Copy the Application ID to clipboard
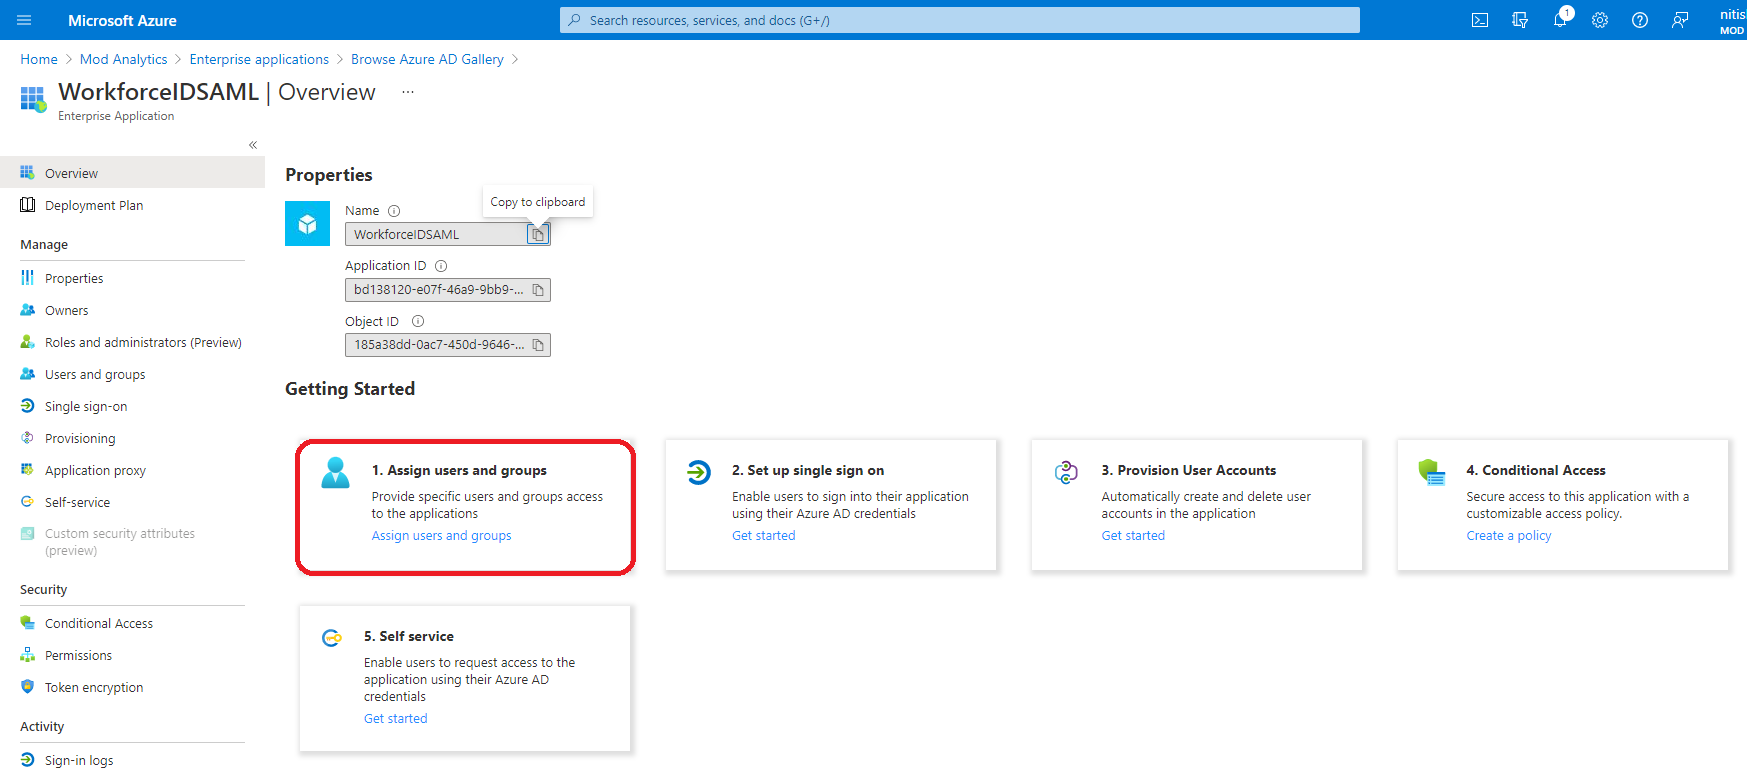 tap(538, 290)
